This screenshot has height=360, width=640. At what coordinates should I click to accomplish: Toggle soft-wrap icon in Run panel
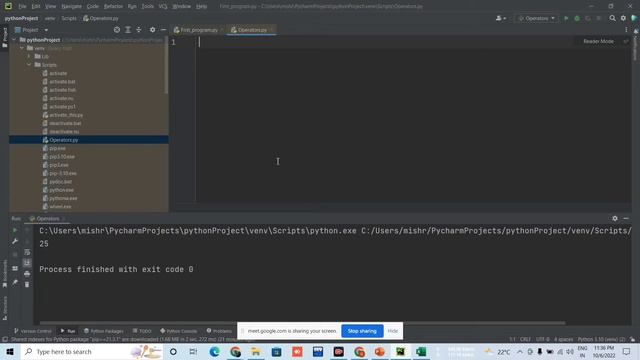(x=27, y=252)
